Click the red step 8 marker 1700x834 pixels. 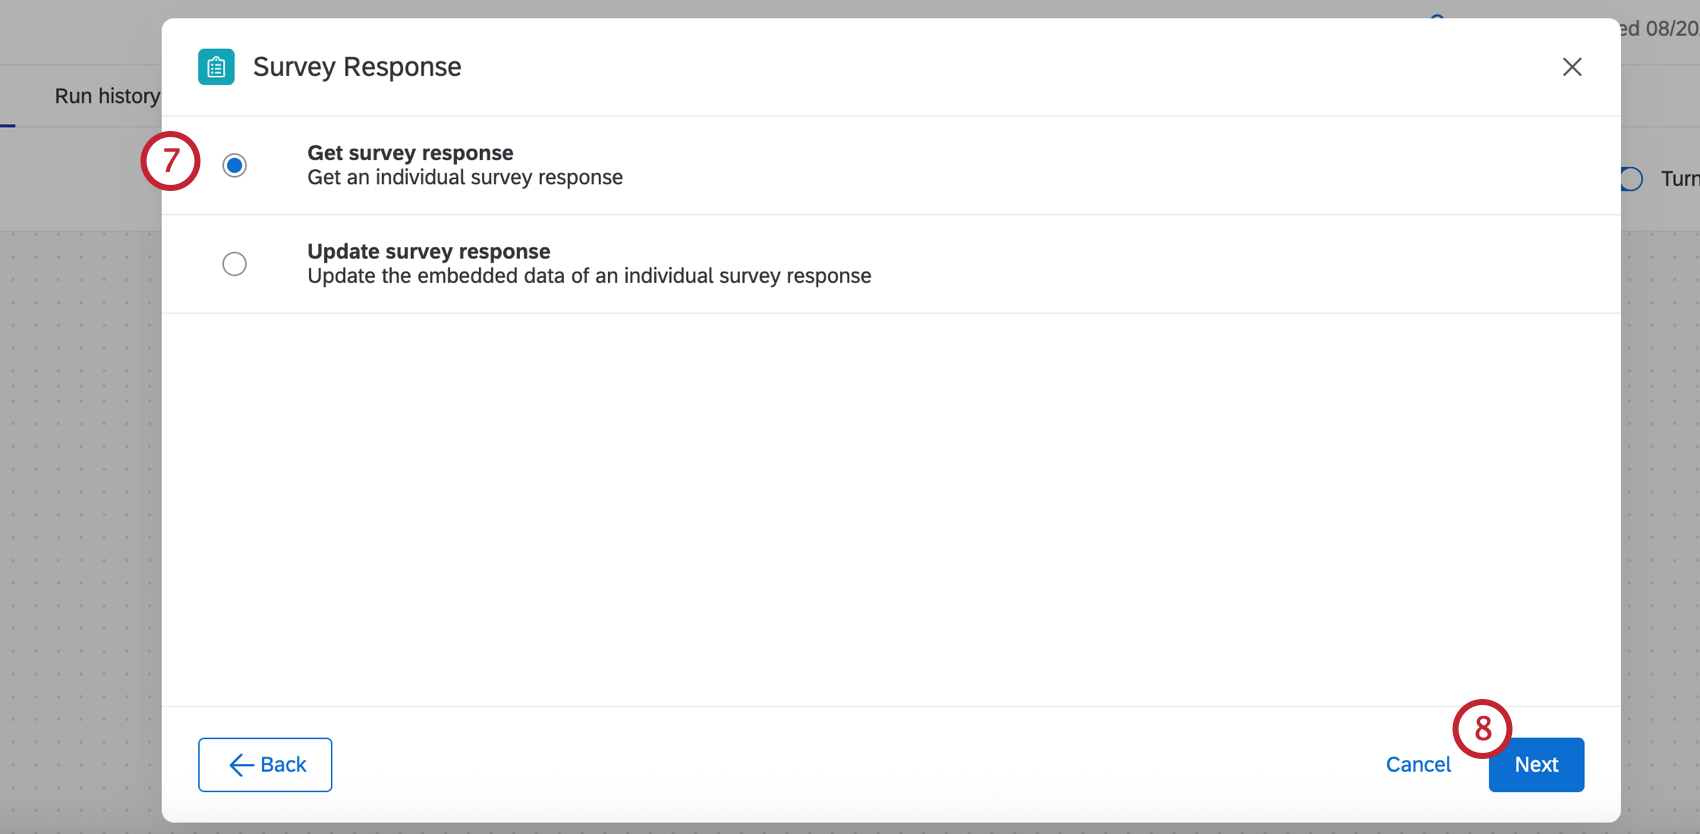pyautogui.click(x=1482, y=729)
